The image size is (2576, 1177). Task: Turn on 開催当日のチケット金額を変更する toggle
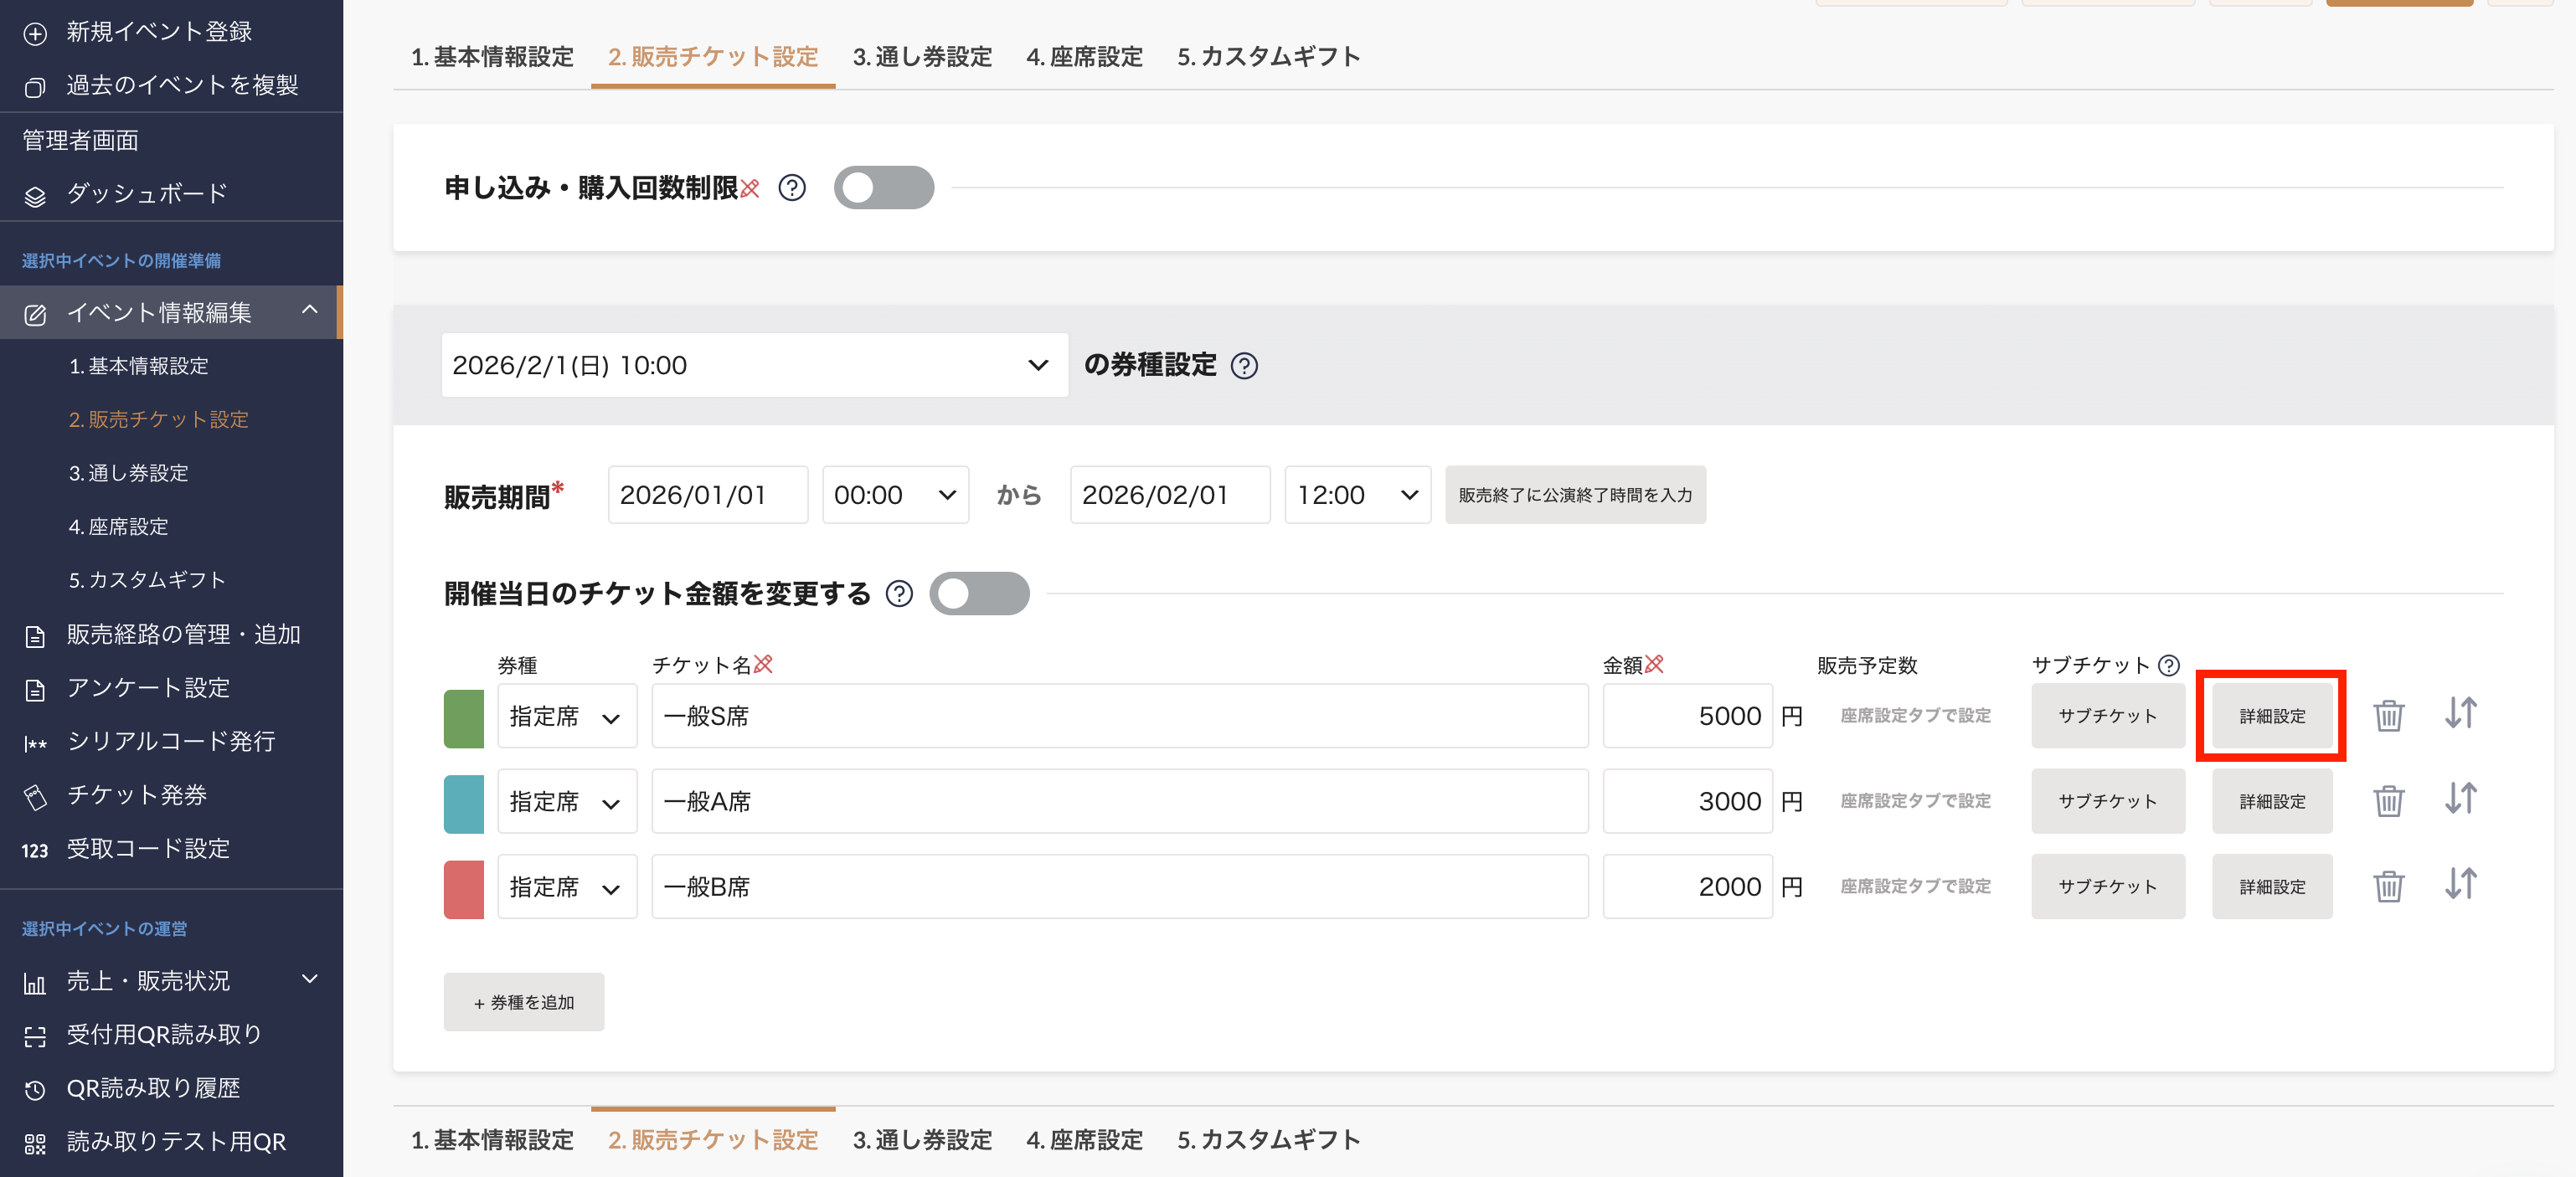click(980, 593)
